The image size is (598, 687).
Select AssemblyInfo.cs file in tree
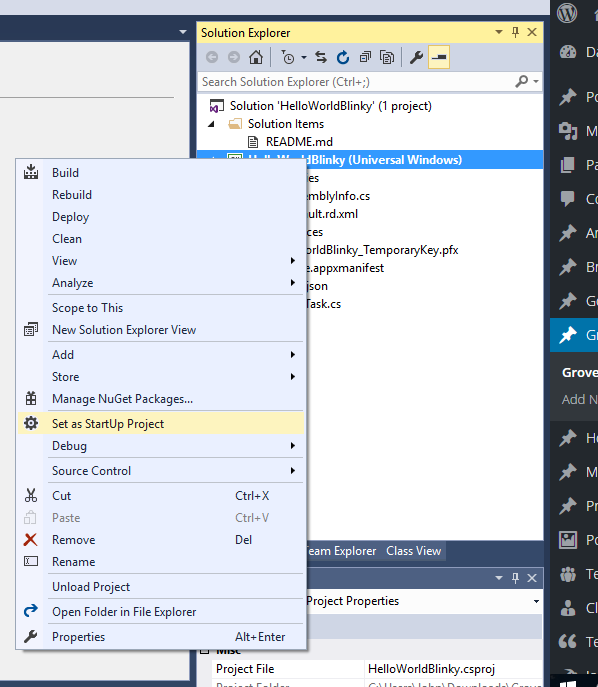pos(338,196)
